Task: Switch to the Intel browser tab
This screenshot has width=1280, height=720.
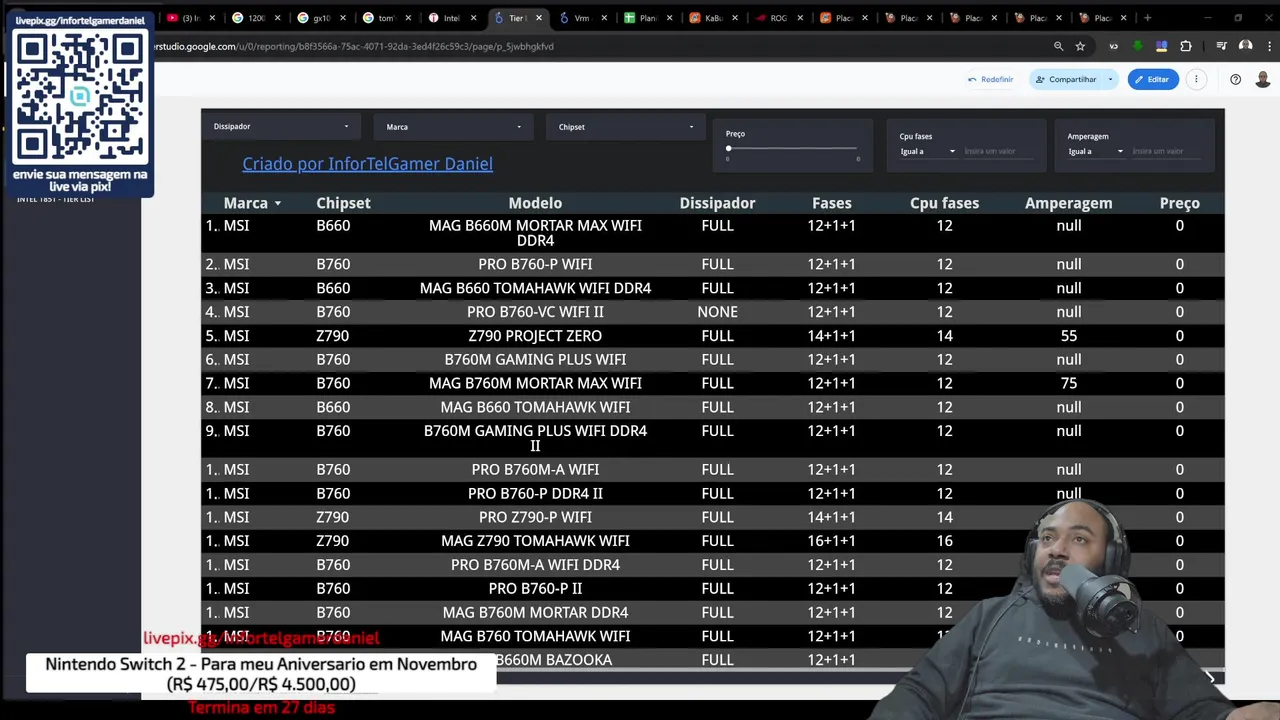Action: 451,17
